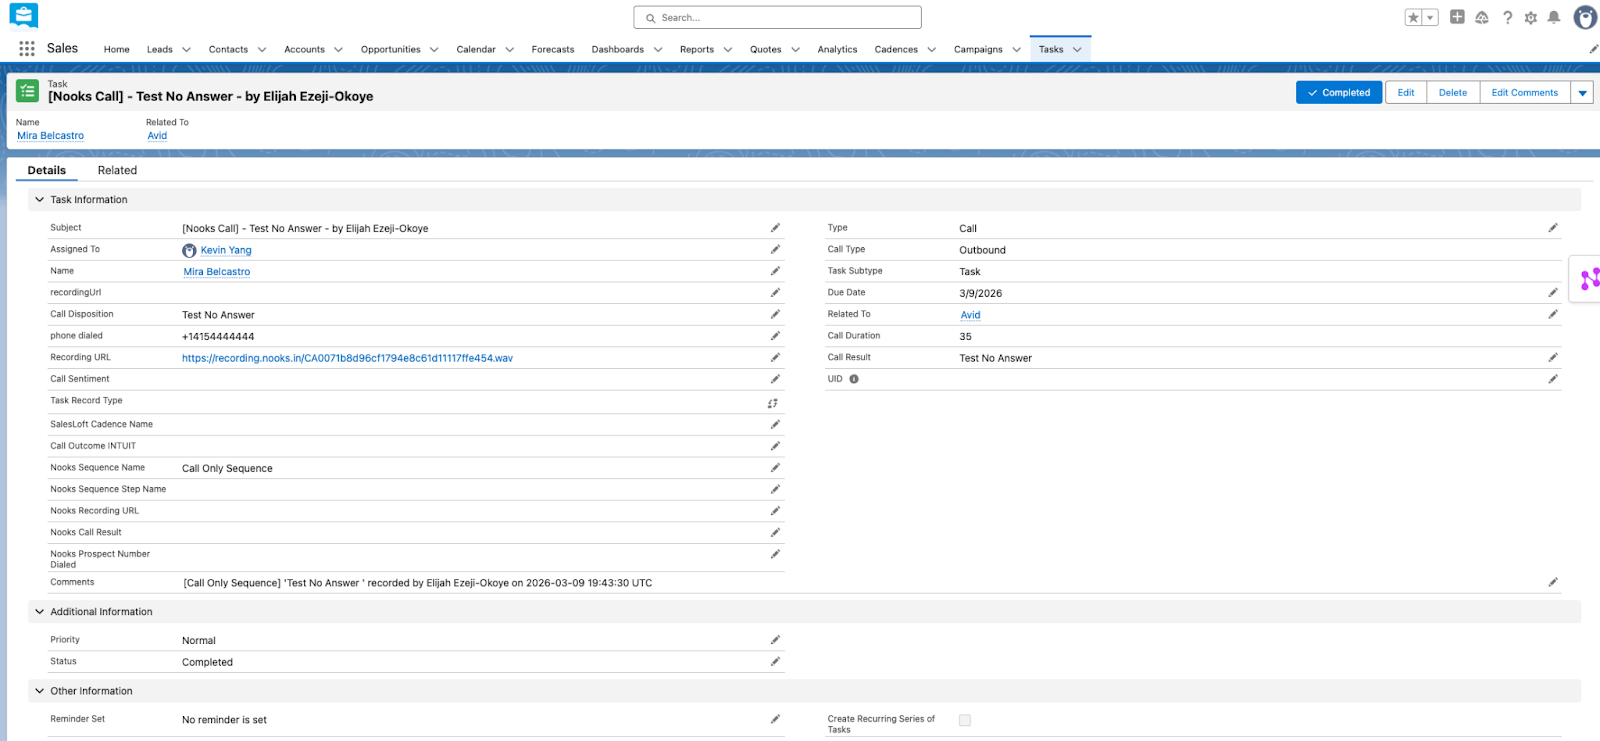Collapse the Other Information section
Viewport: 1600px width, 741px height.
pyautogui.click(x=40, y=691)
